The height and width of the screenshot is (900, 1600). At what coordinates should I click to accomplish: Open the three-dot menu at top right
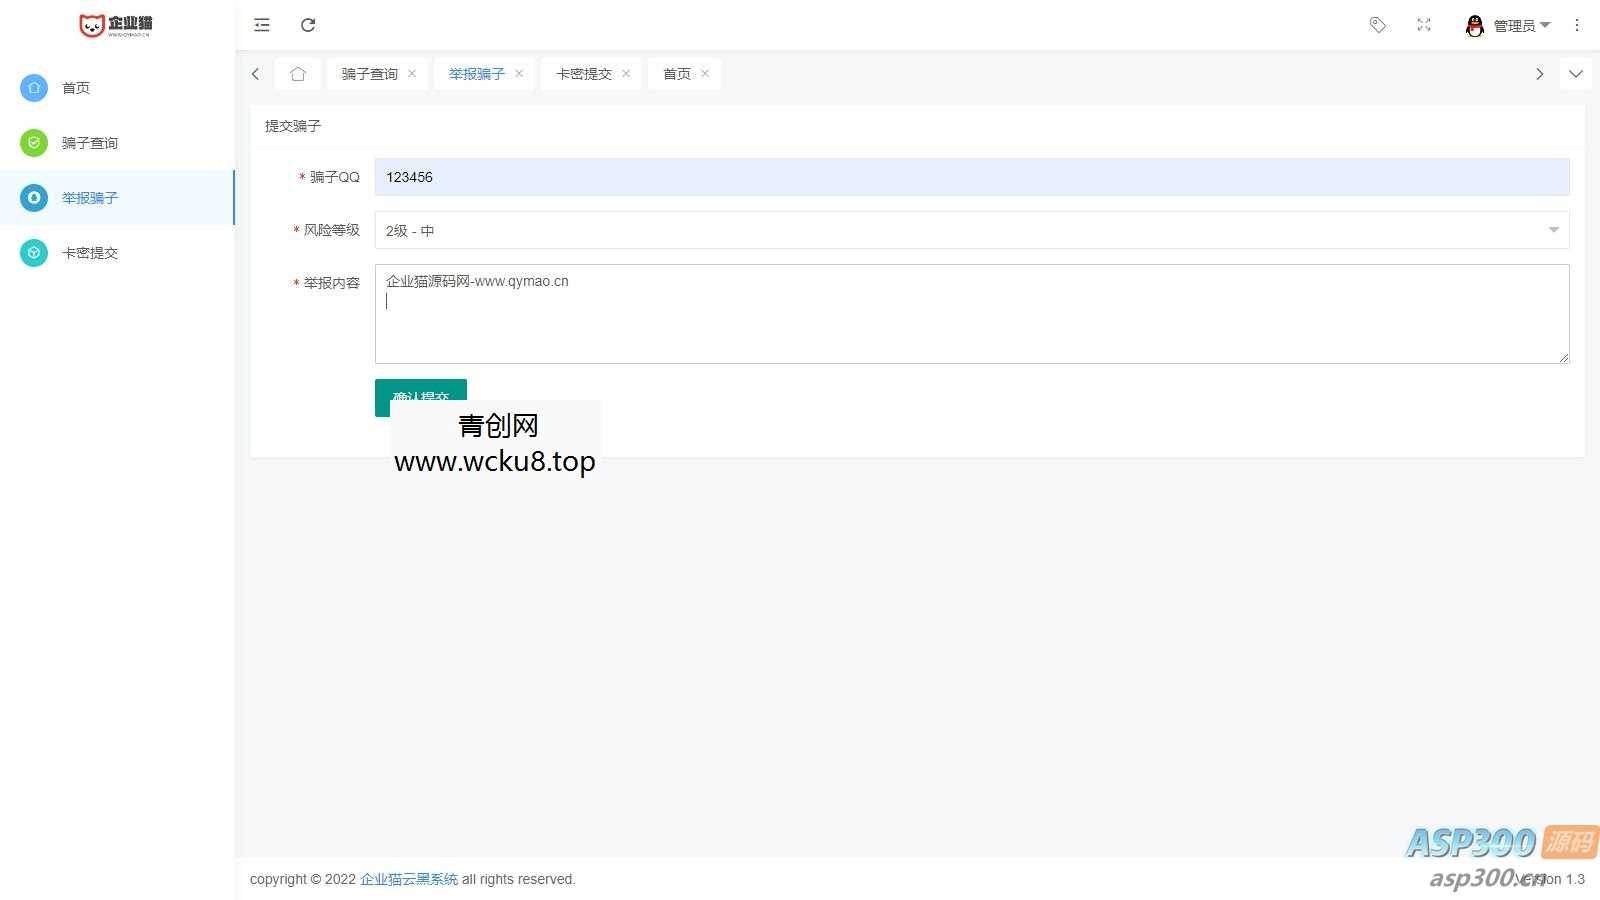click(1577, 25)
